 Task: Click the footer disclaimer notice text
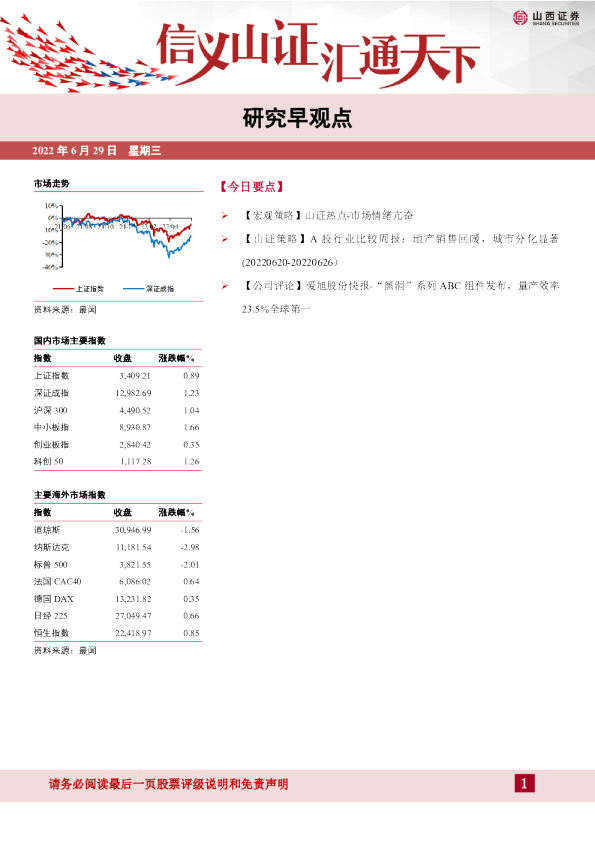(169, 784)
